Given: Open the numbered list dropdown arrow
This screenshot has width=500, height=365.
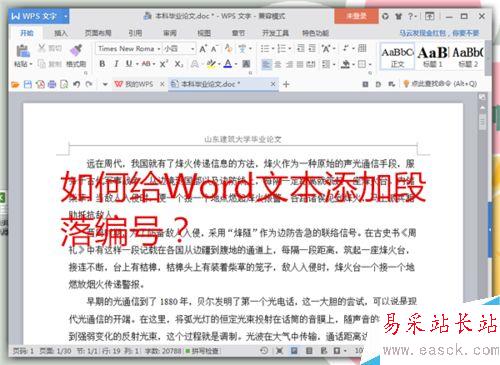Looking at the screenshot, I should point(289,49).
